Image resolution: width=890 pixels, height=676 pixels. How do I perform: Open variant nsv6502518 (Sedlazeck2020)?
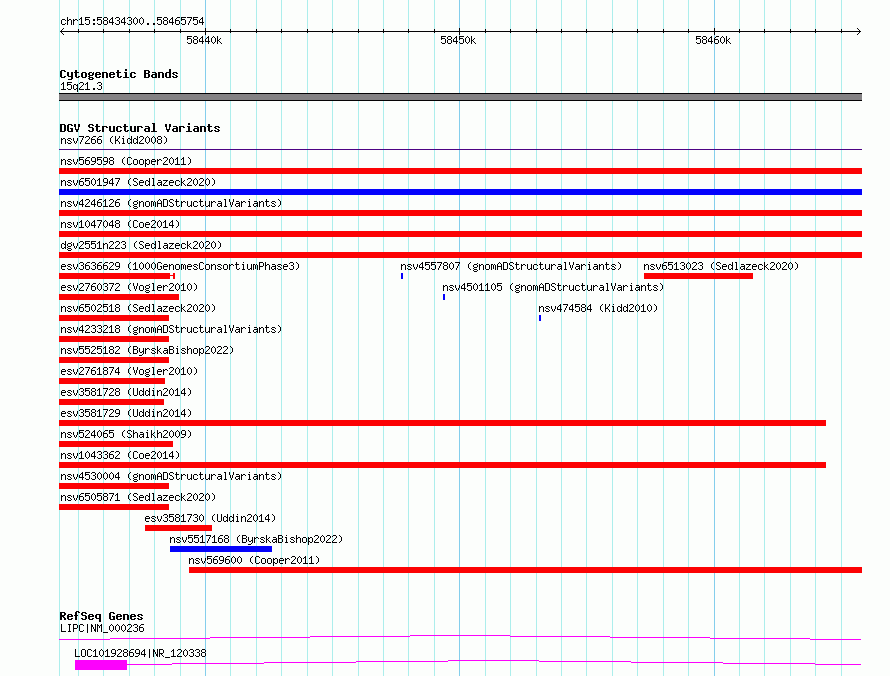pyautogui.click(x=138, y=308)
